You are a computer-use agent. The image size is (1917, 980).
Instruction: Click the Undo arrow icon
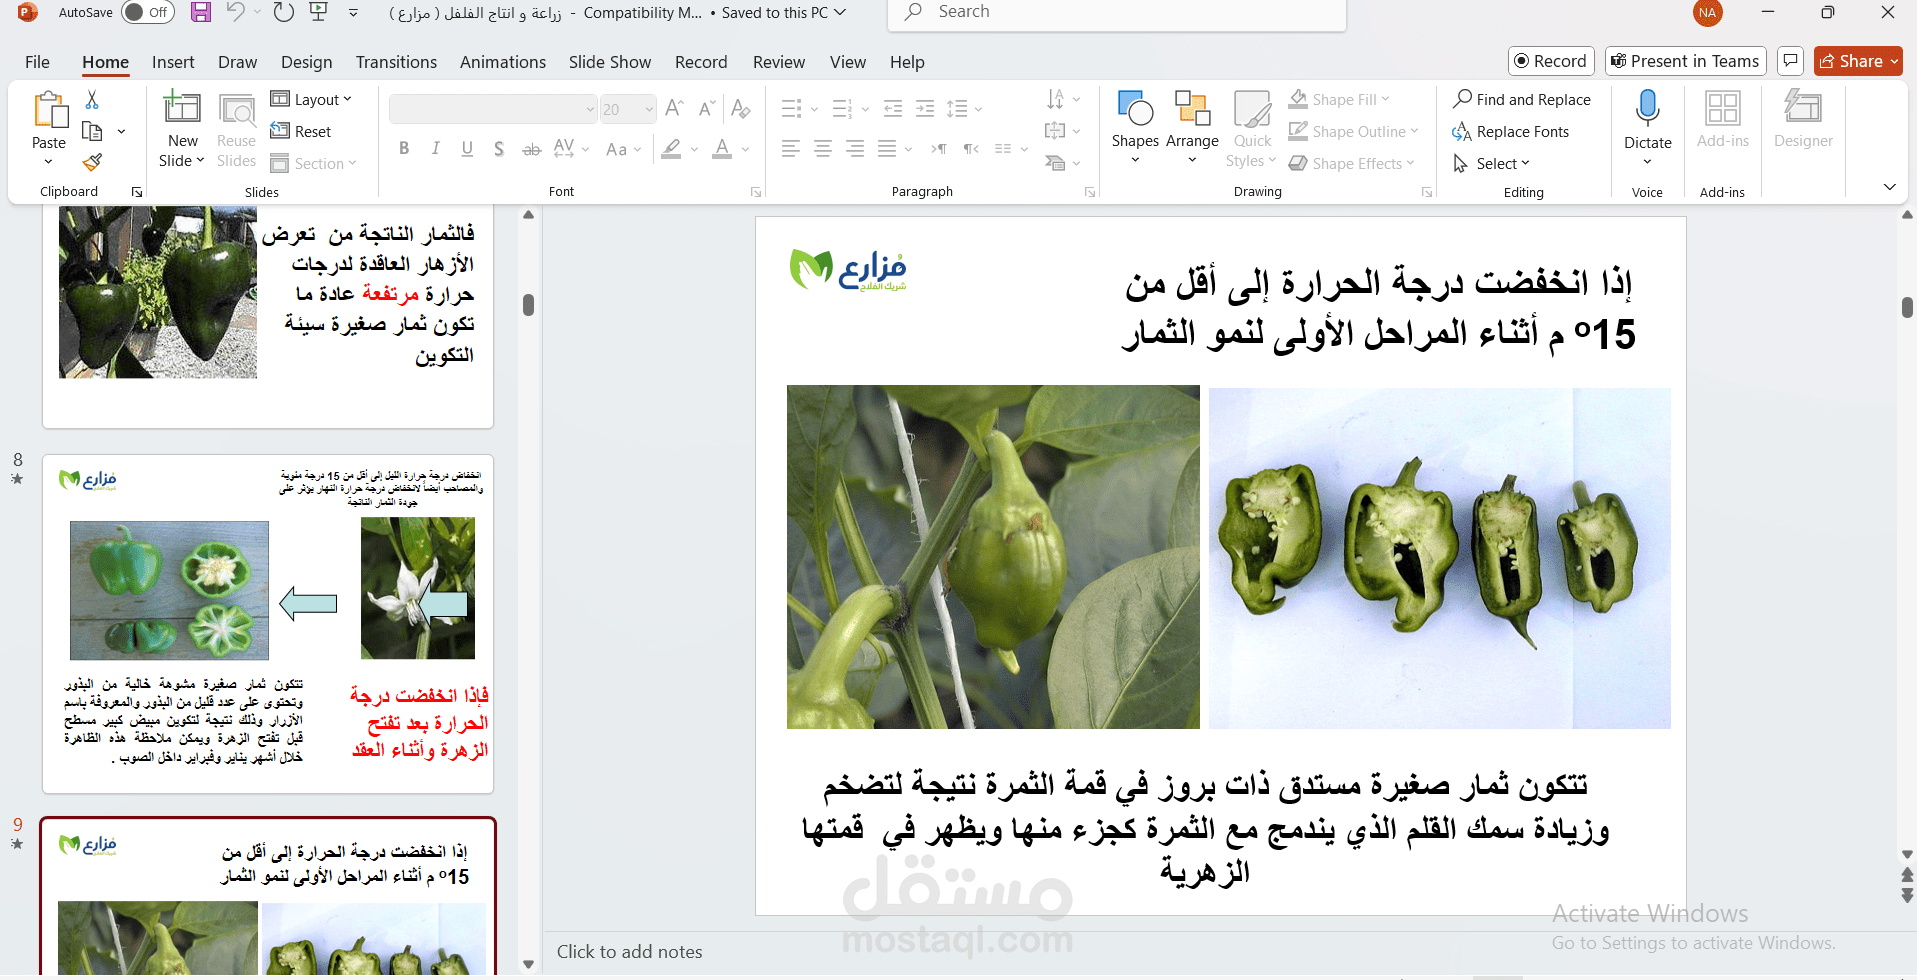(x=236, y=13)
